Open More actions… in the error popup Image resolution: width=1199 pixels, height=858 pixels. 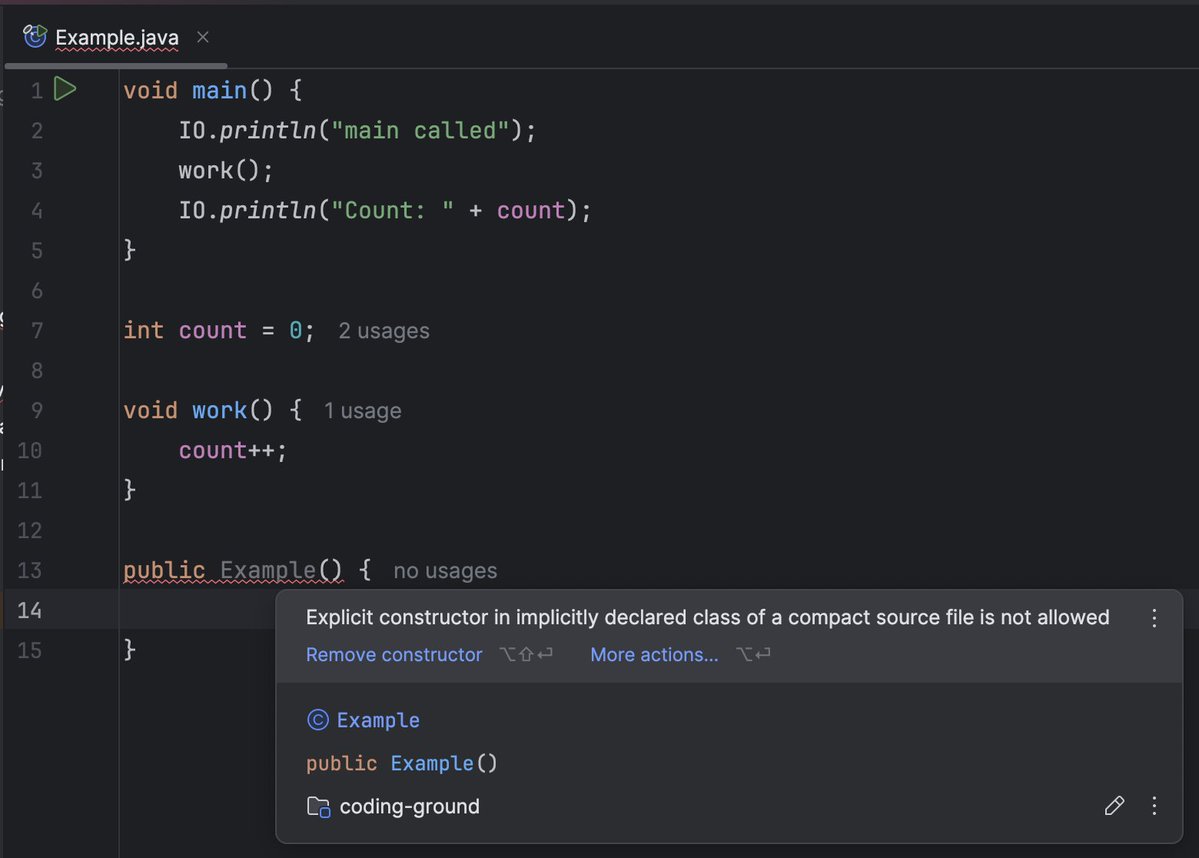[654, 655]
